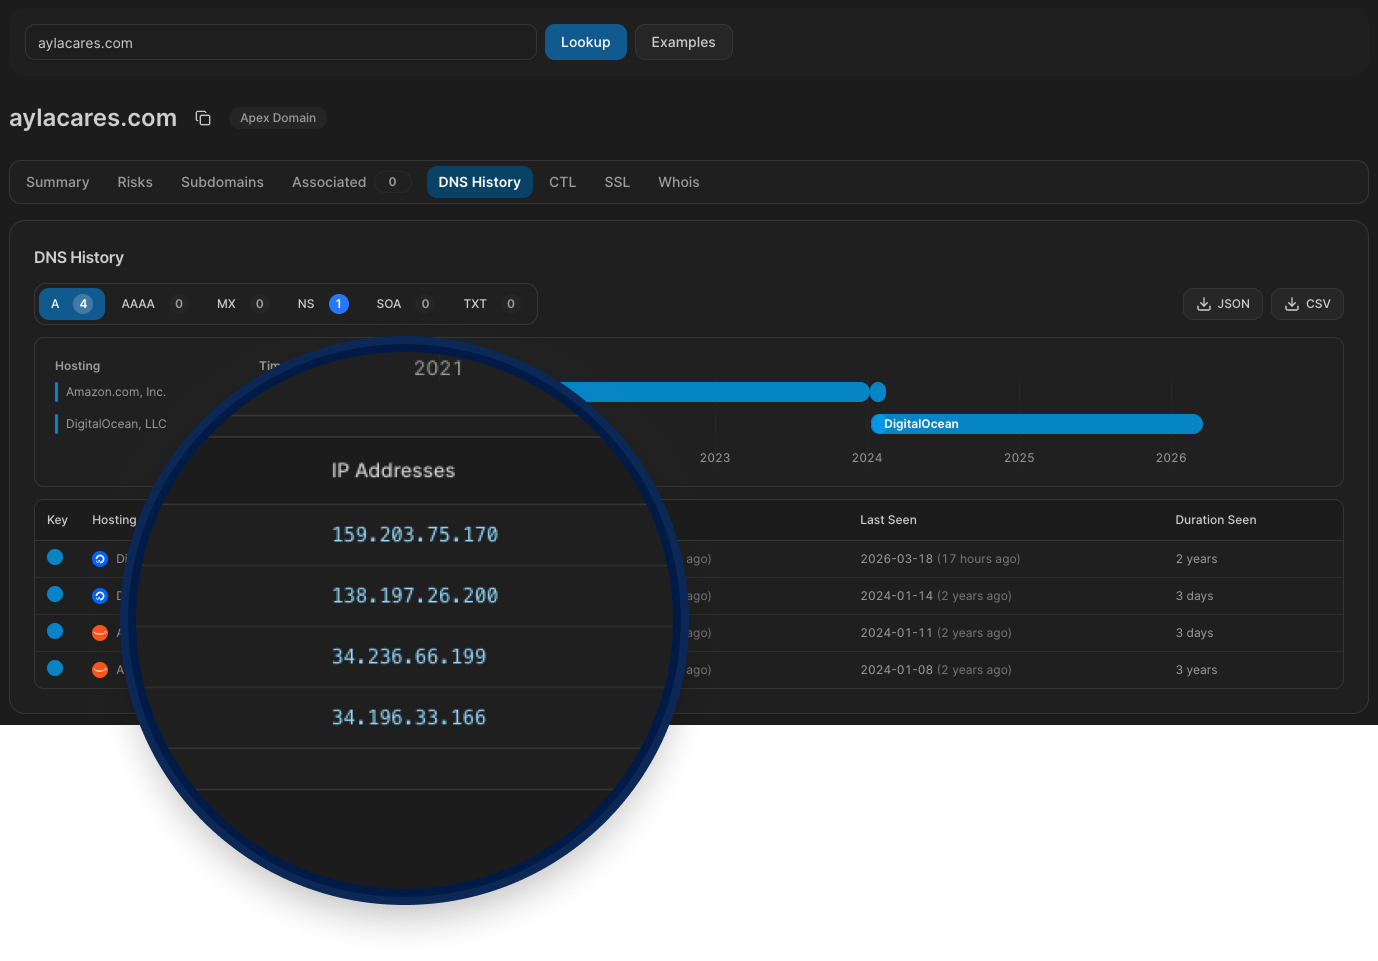Open the Examples button
Viewport: 1378px width, 961px height.
[683, 42]
